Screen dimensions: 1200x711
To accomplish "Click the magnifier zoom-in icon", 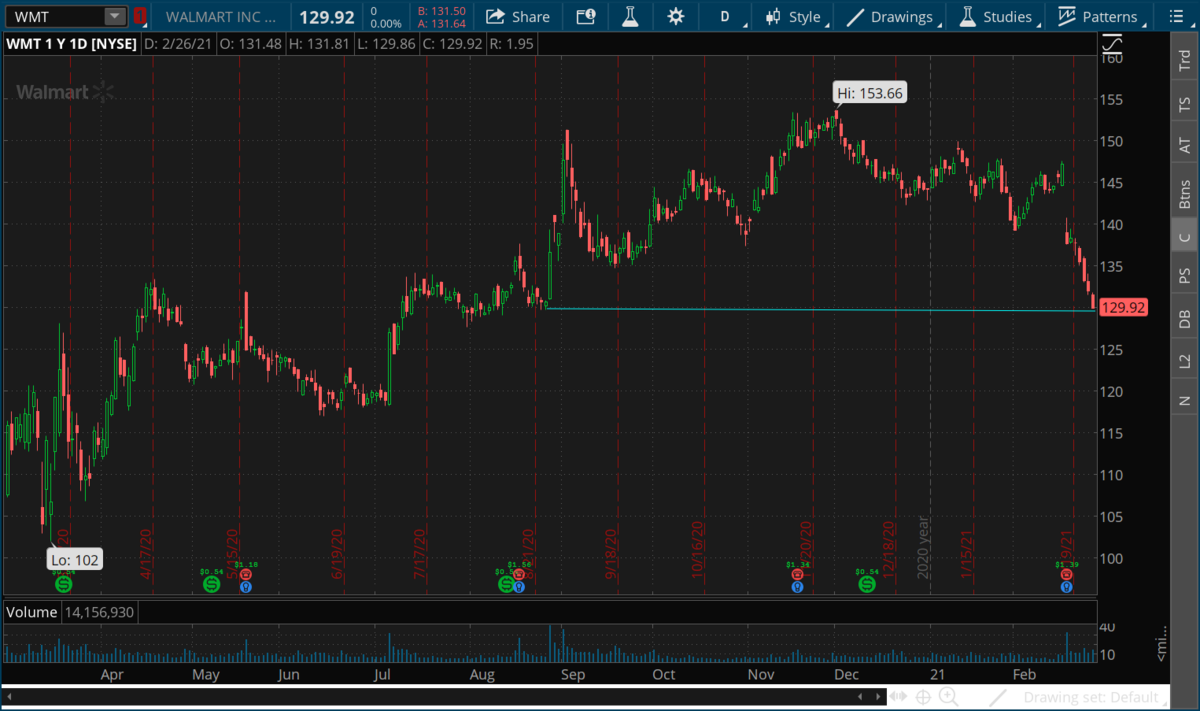I will (x=949, y=697).
